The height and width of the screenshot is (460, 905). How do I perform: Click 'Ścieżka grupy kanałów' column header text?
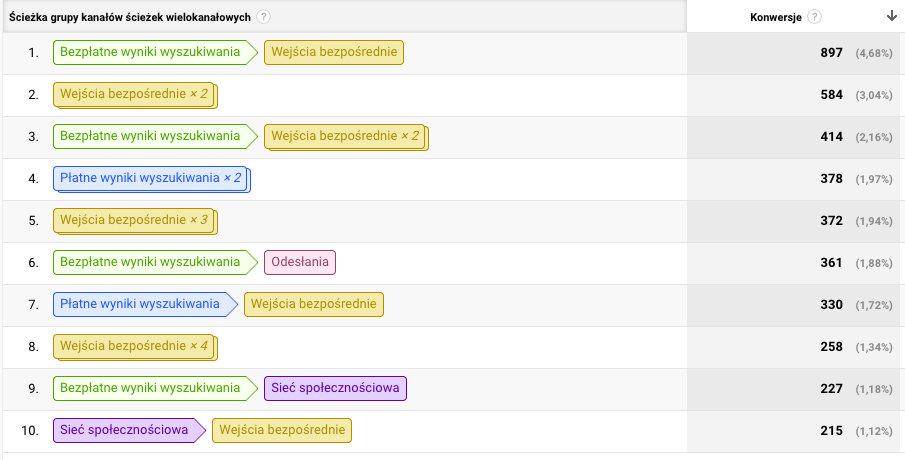point(130,17)
